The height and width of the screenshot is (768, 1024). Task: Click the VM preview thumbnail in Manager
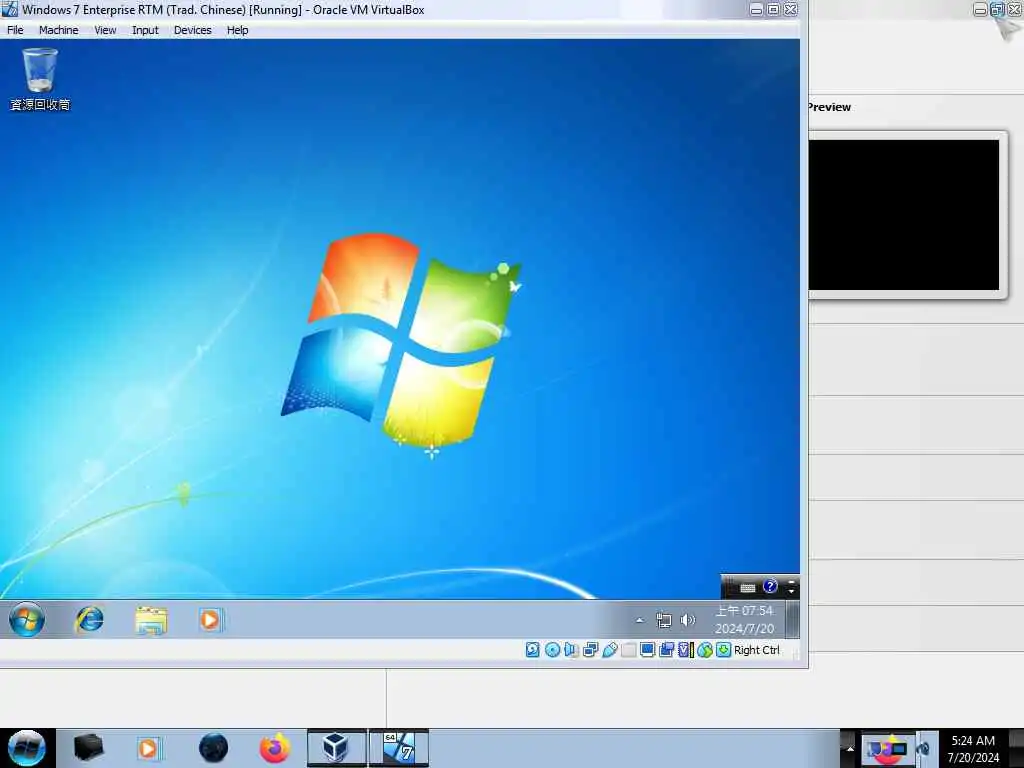pos(904,215)
